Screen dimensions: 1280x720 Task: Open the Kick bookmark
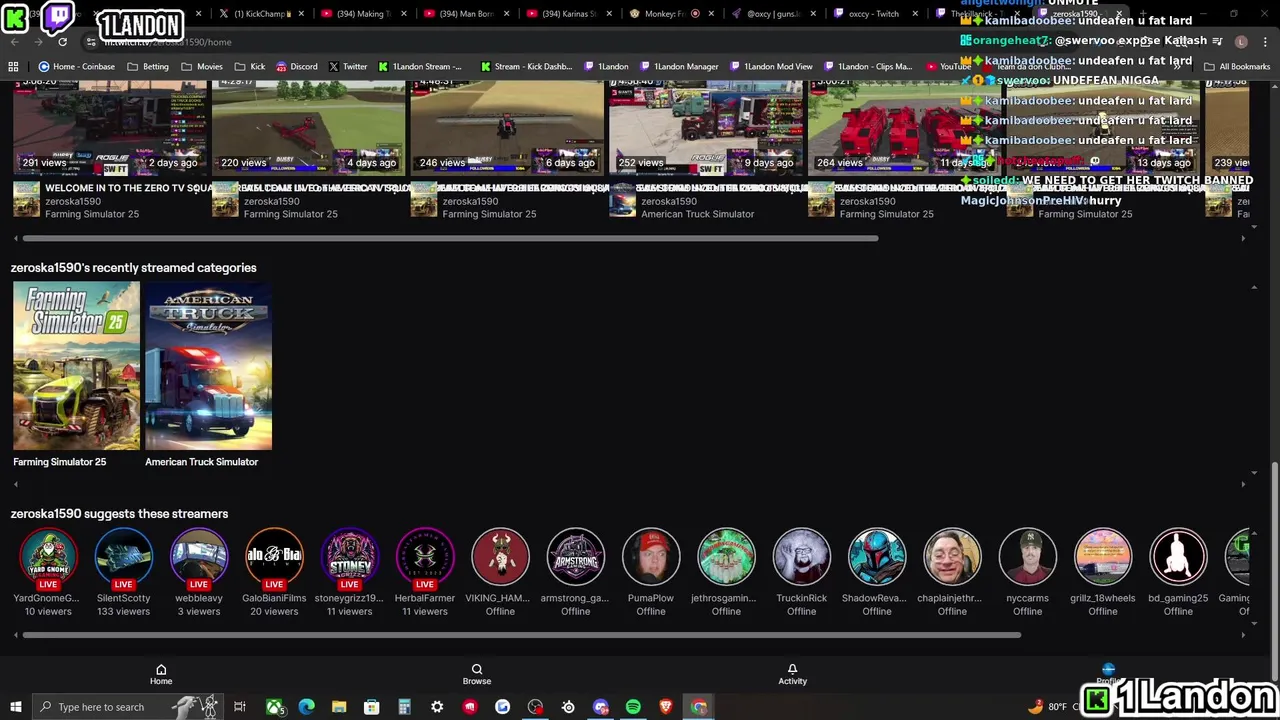(x=250, y=66)
